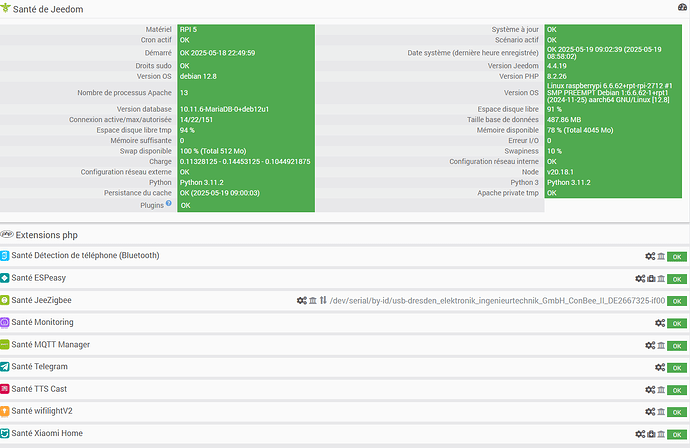Open the Santé TTS Cast section header

click(x=39, y=389)
